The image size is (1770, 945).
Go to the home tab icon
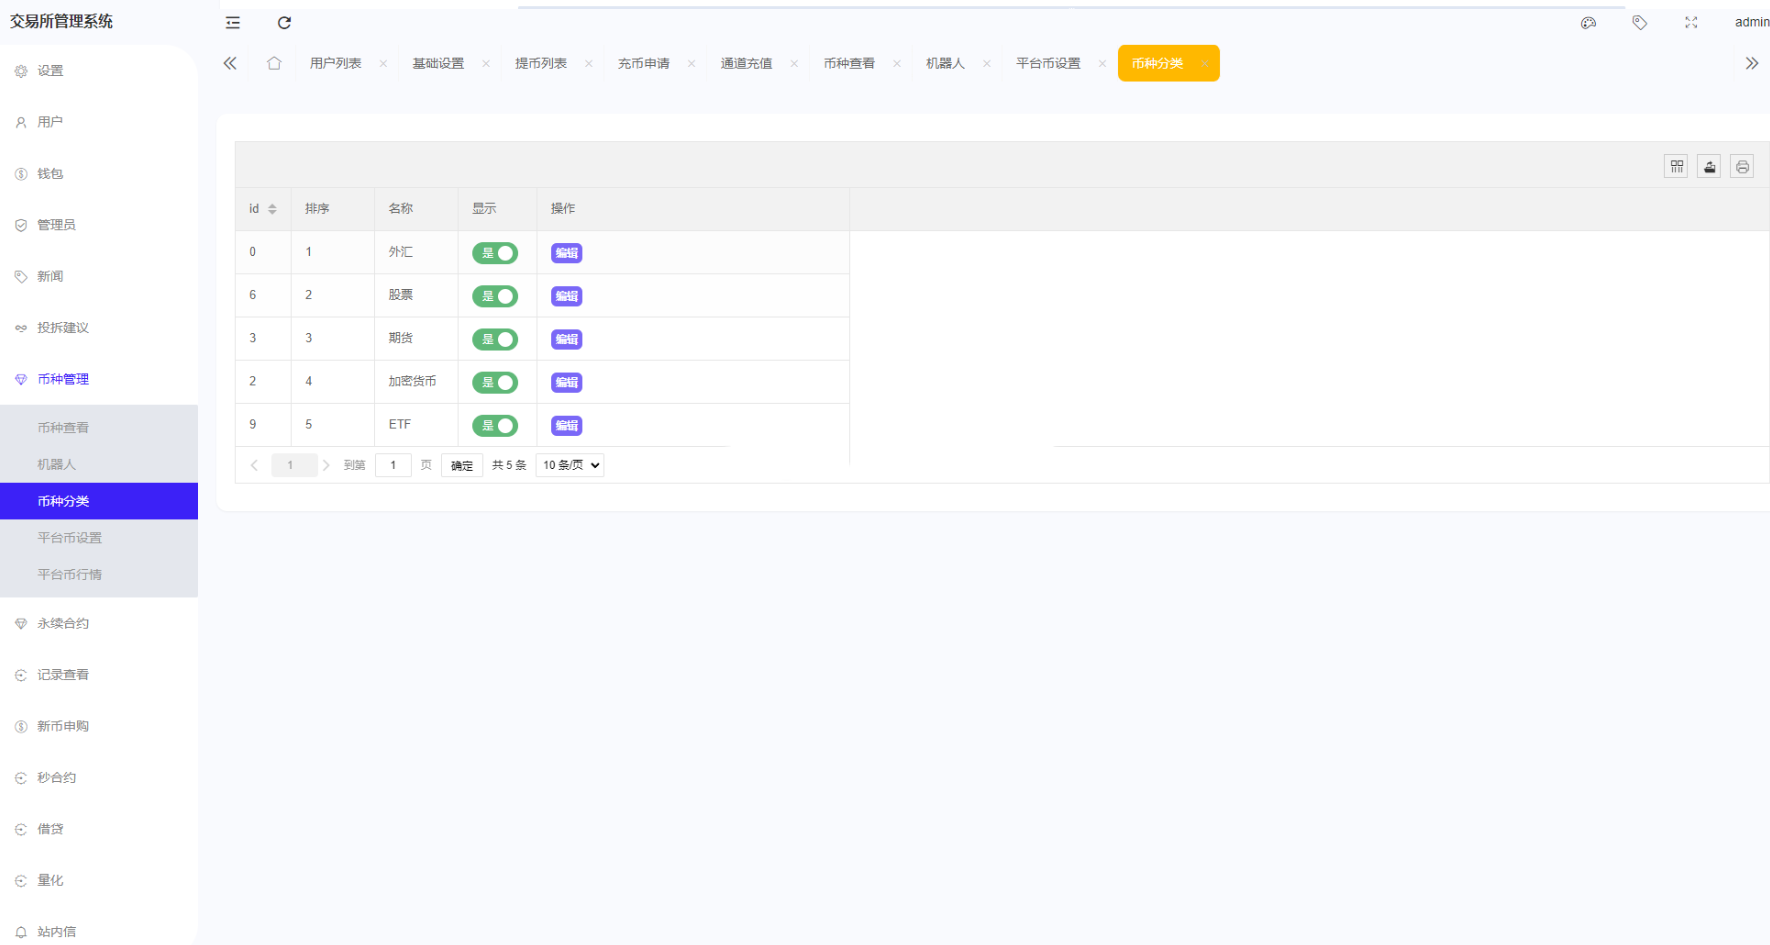click(x=274, y=64)
